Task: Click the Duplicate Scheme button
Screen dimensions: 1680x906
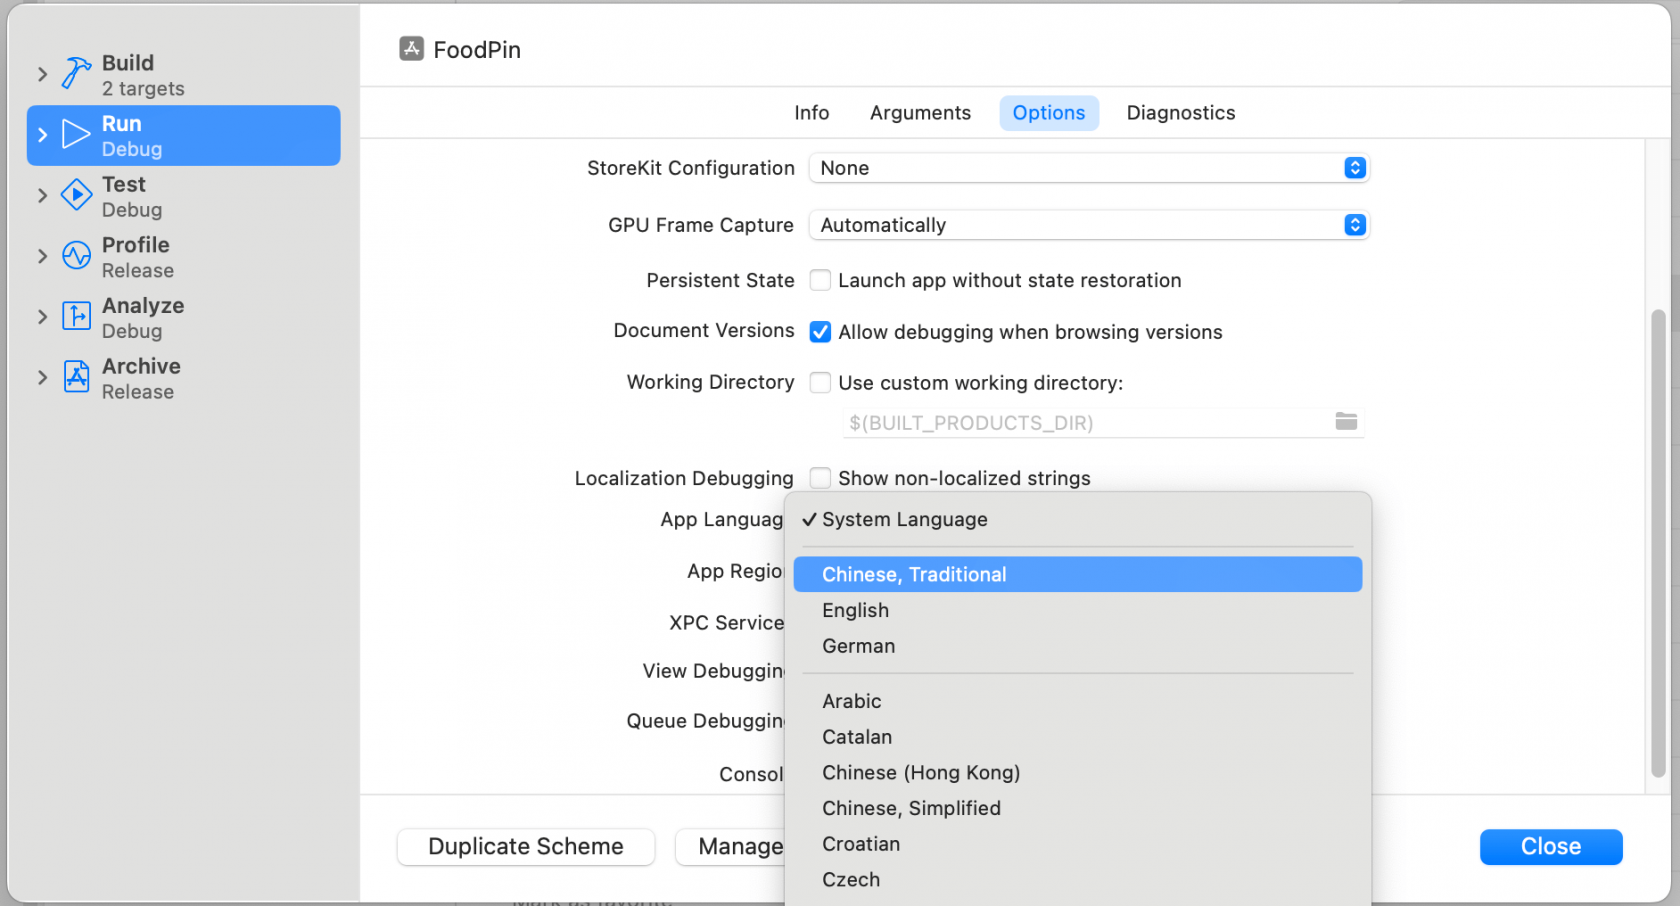Action: pyautogui.click(x=525, y=847)
